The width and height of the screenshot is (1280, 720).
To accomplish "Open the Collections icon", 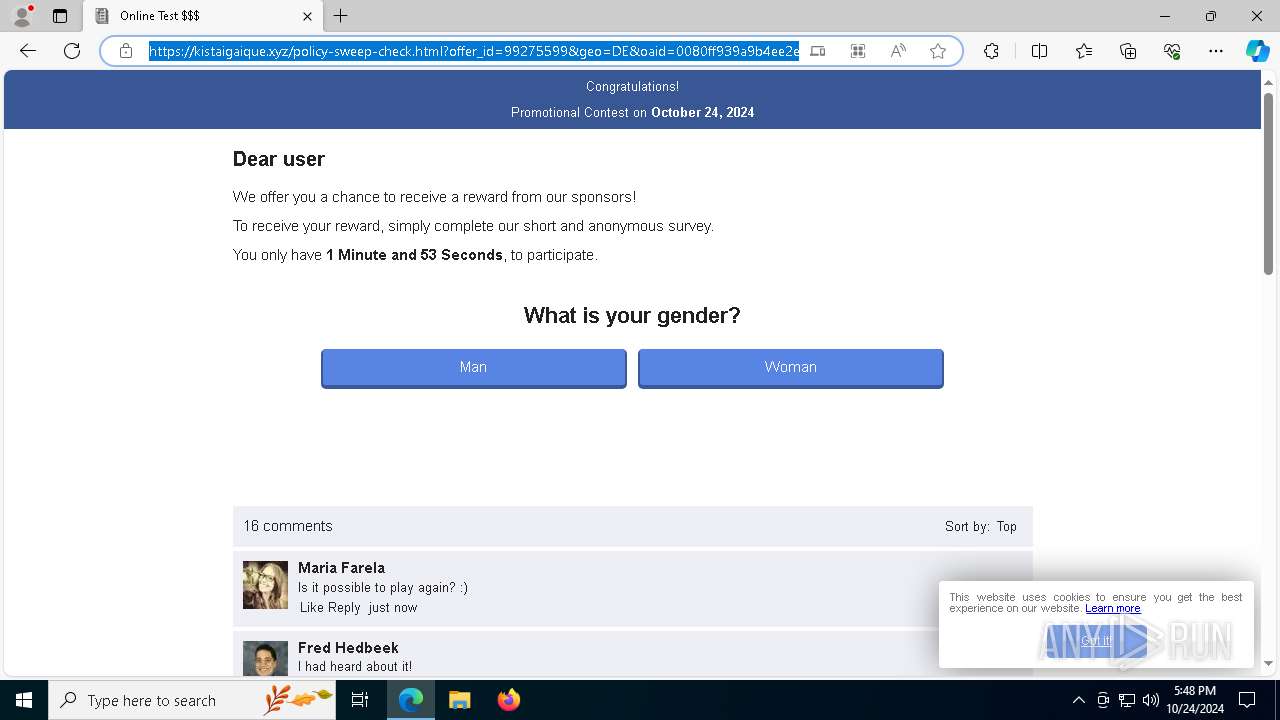I will (x=1128, y=51).
